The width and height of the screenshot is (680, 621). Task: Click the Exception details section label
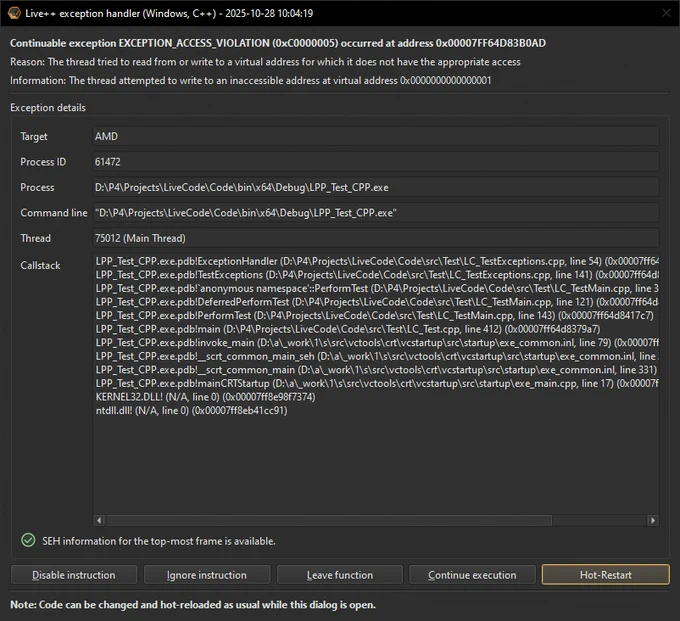click(48, 108)
